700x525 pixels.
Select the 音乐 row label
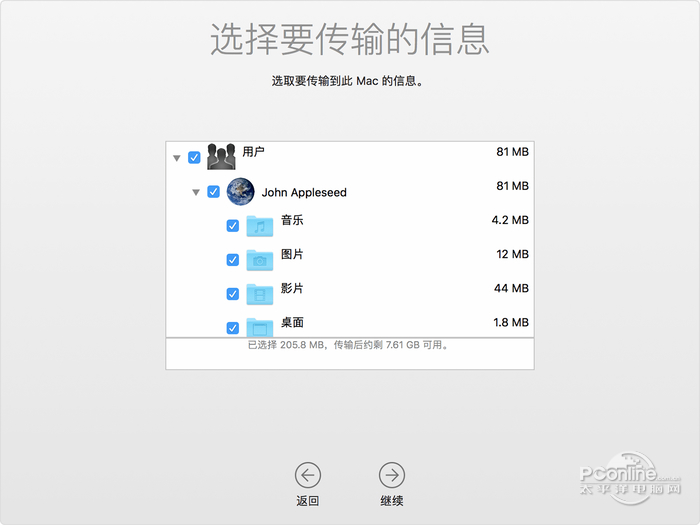292,220
